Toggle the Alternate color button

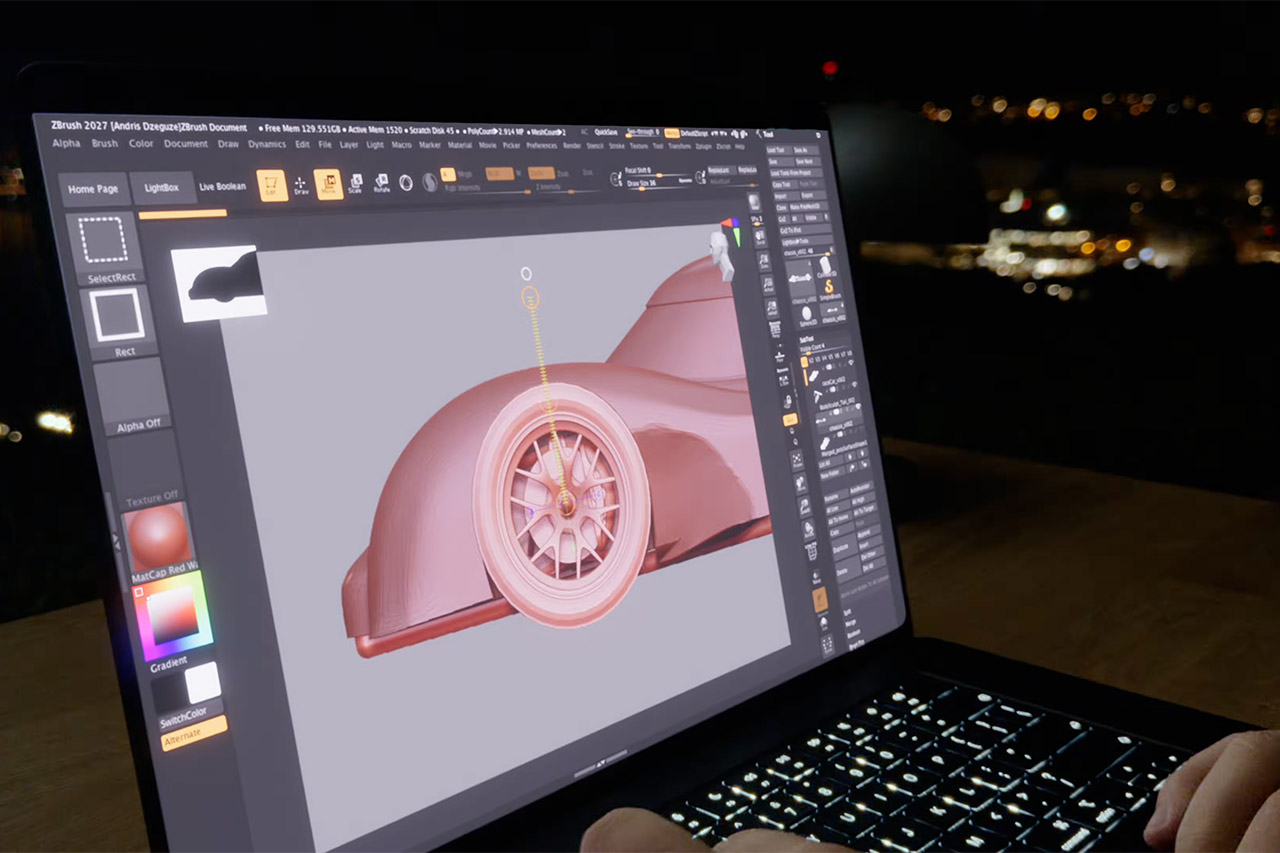[195, 732]
